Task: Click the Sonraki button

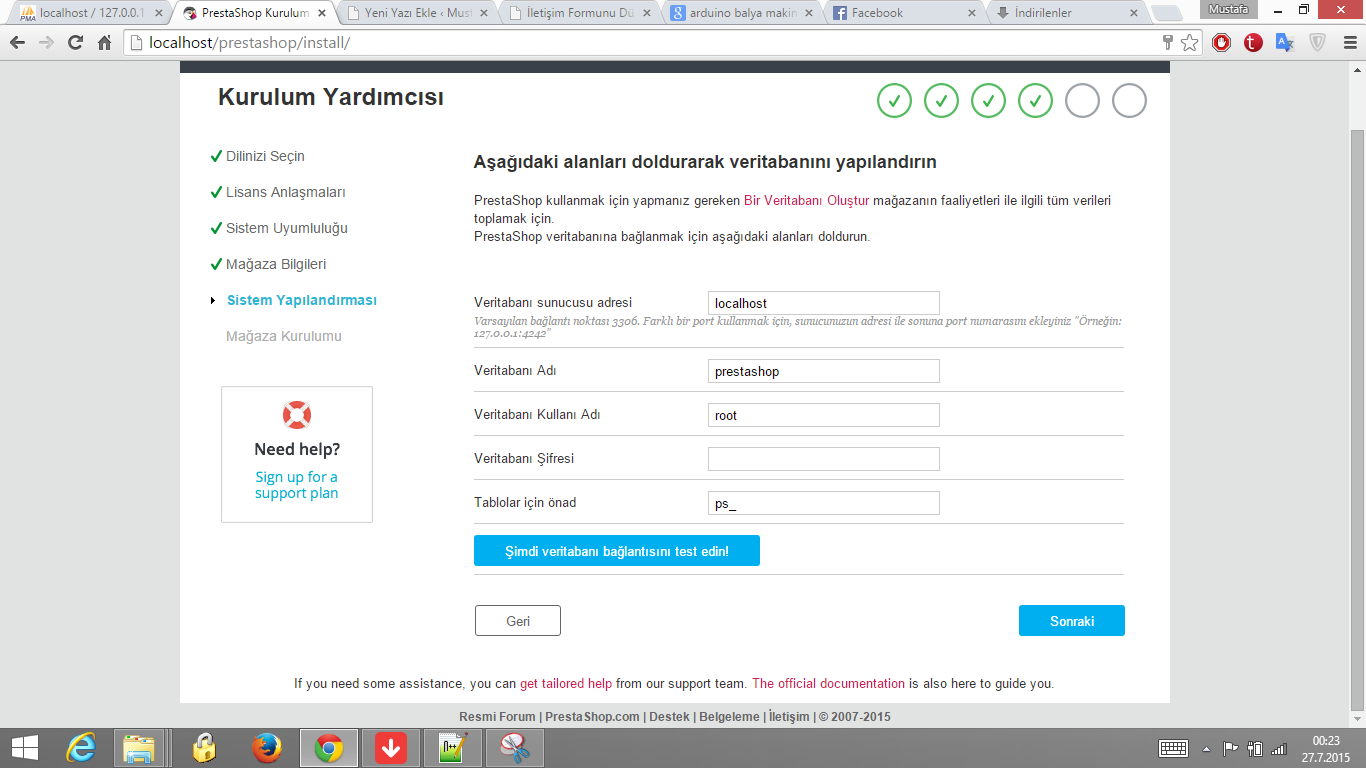Action: click(x=1072, y=621)
